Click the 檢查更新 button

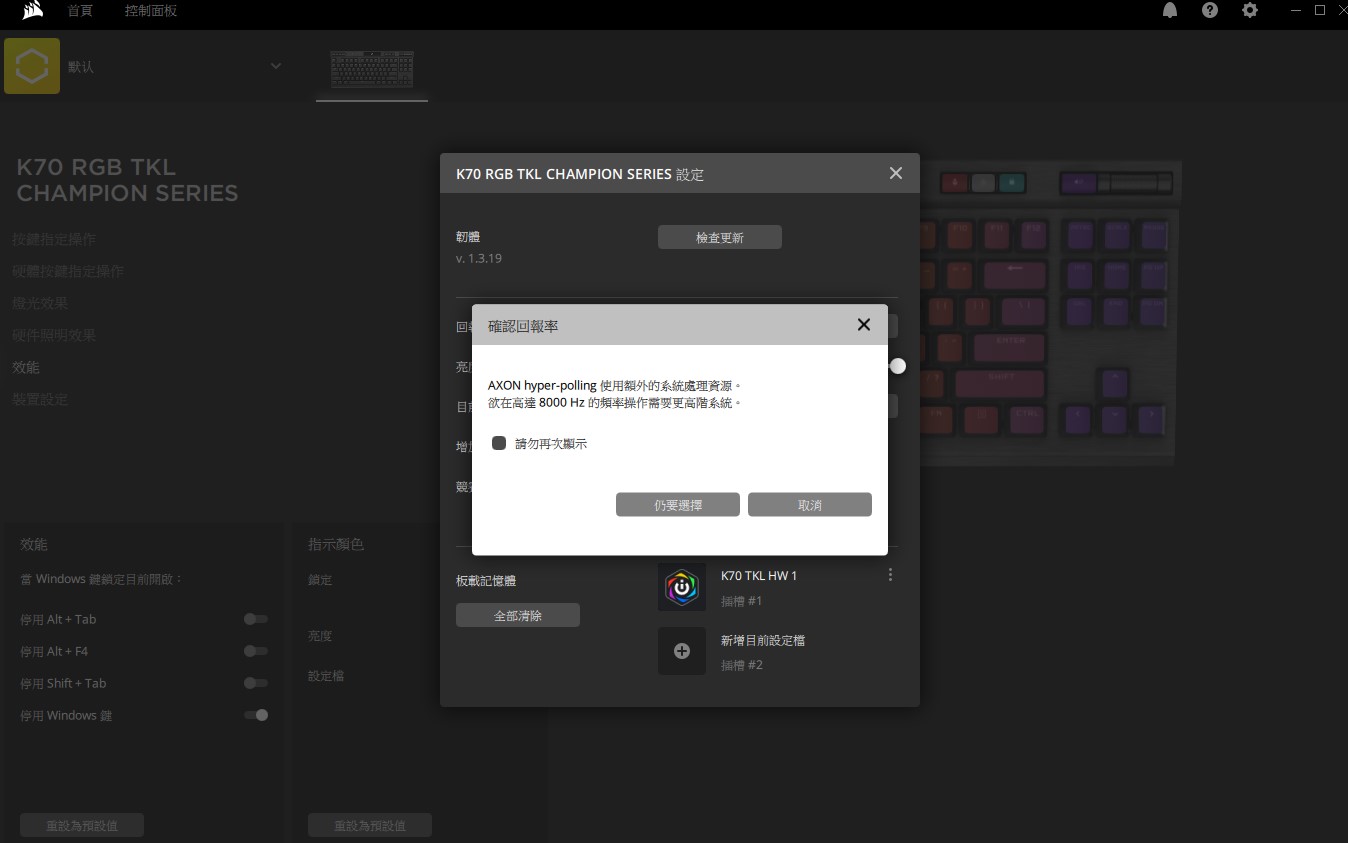pyautogui.click(x=720, y=238)
